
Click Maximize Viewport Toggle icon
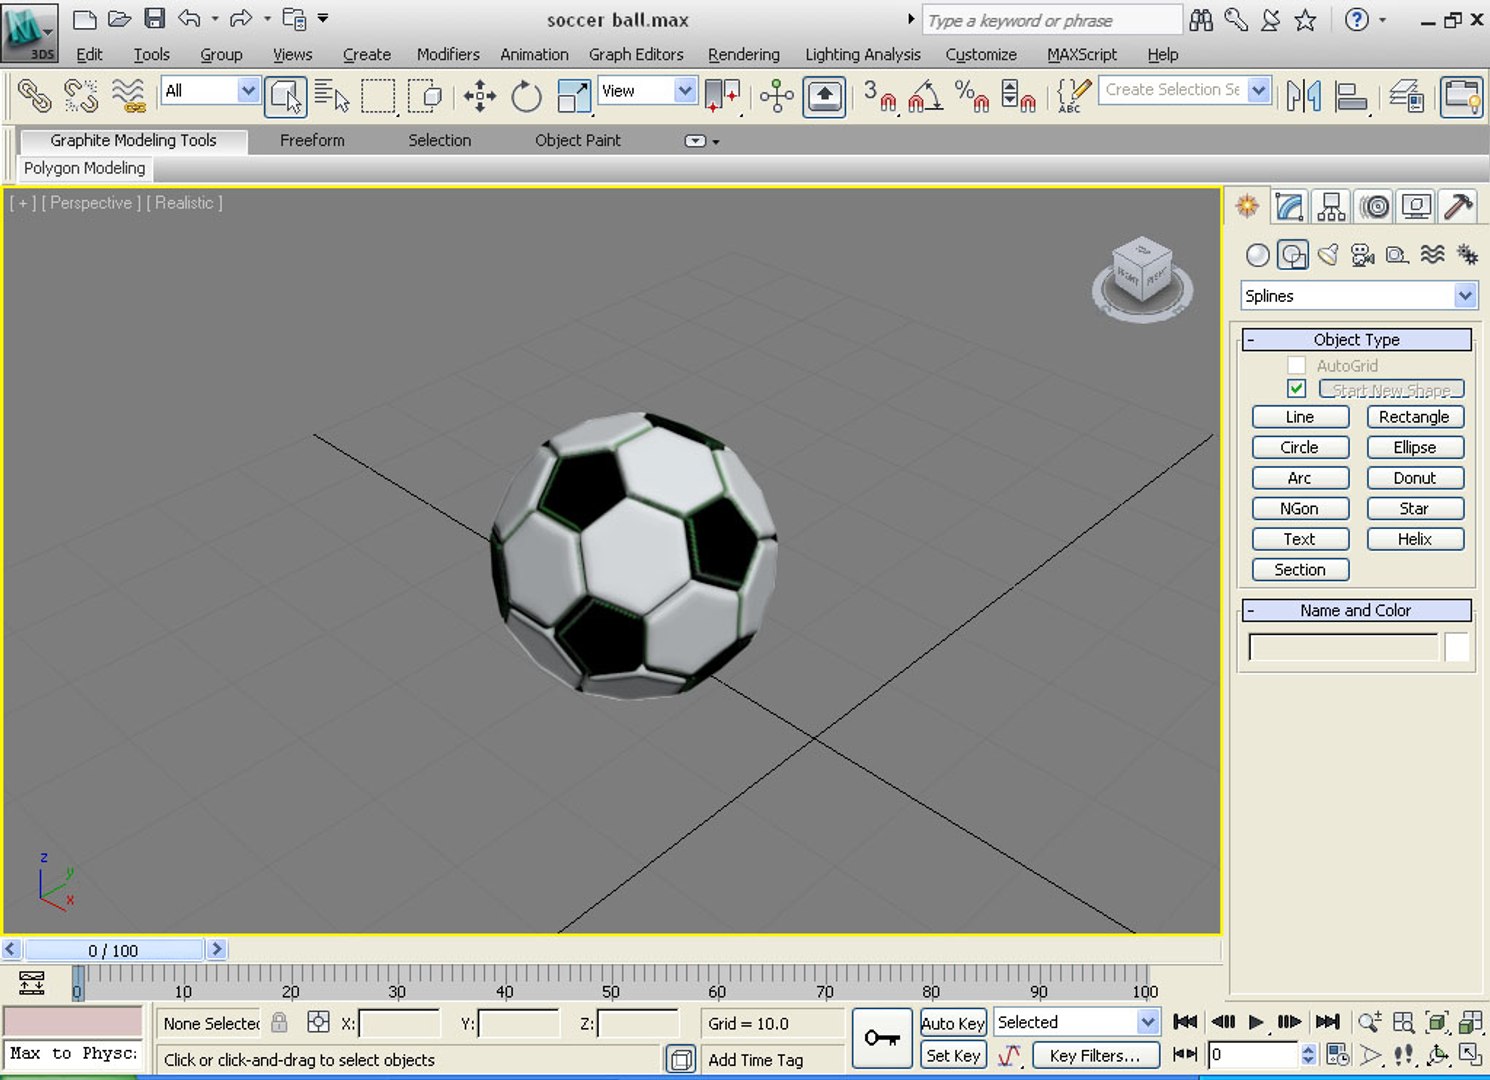tap(1470, 1054)
